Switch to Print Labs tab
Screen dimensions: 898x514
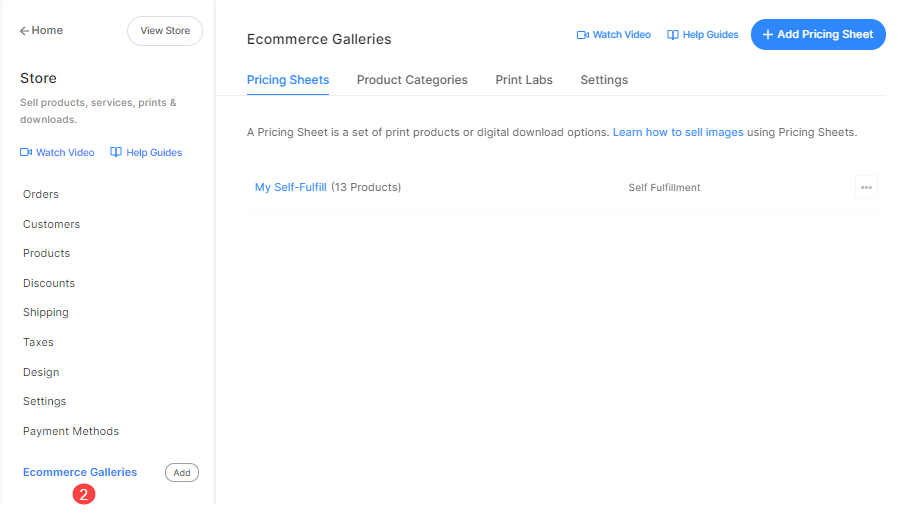(524, 80)
